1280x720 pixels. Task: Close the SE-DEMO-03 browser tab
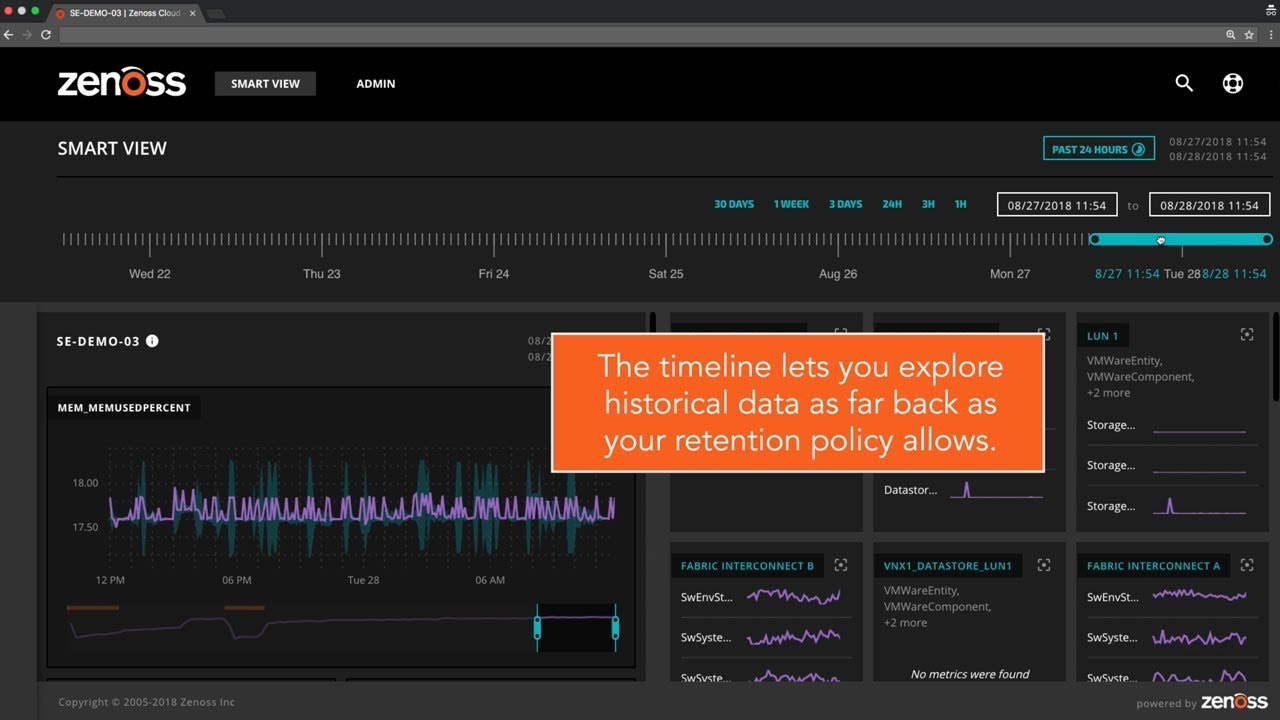click(x=193, y=13)
